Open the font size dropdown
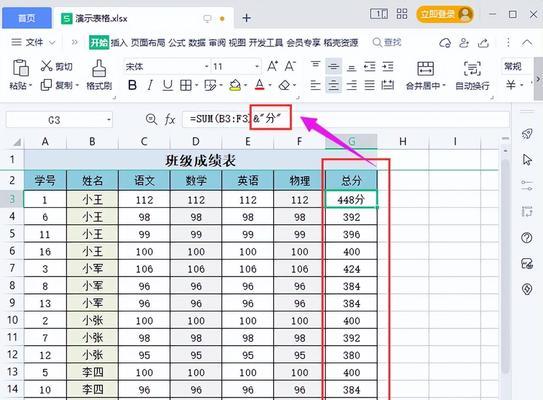This screenshot has width=543, height=400. coord(257,66)
